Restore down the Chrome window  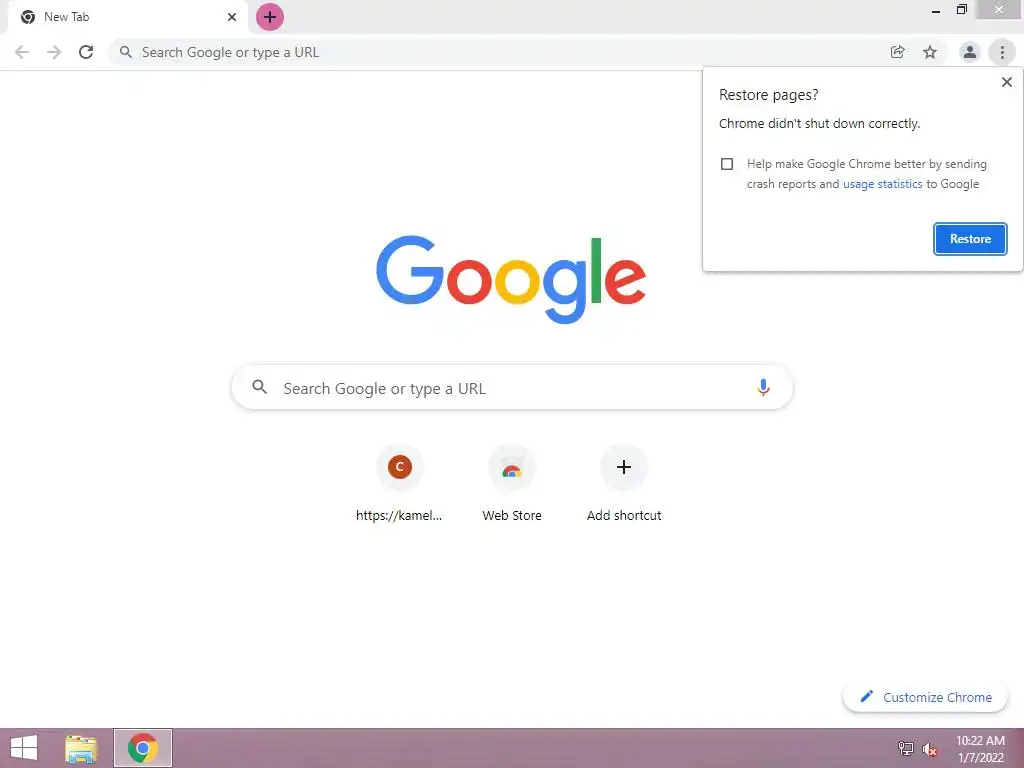tap(961, 10)
